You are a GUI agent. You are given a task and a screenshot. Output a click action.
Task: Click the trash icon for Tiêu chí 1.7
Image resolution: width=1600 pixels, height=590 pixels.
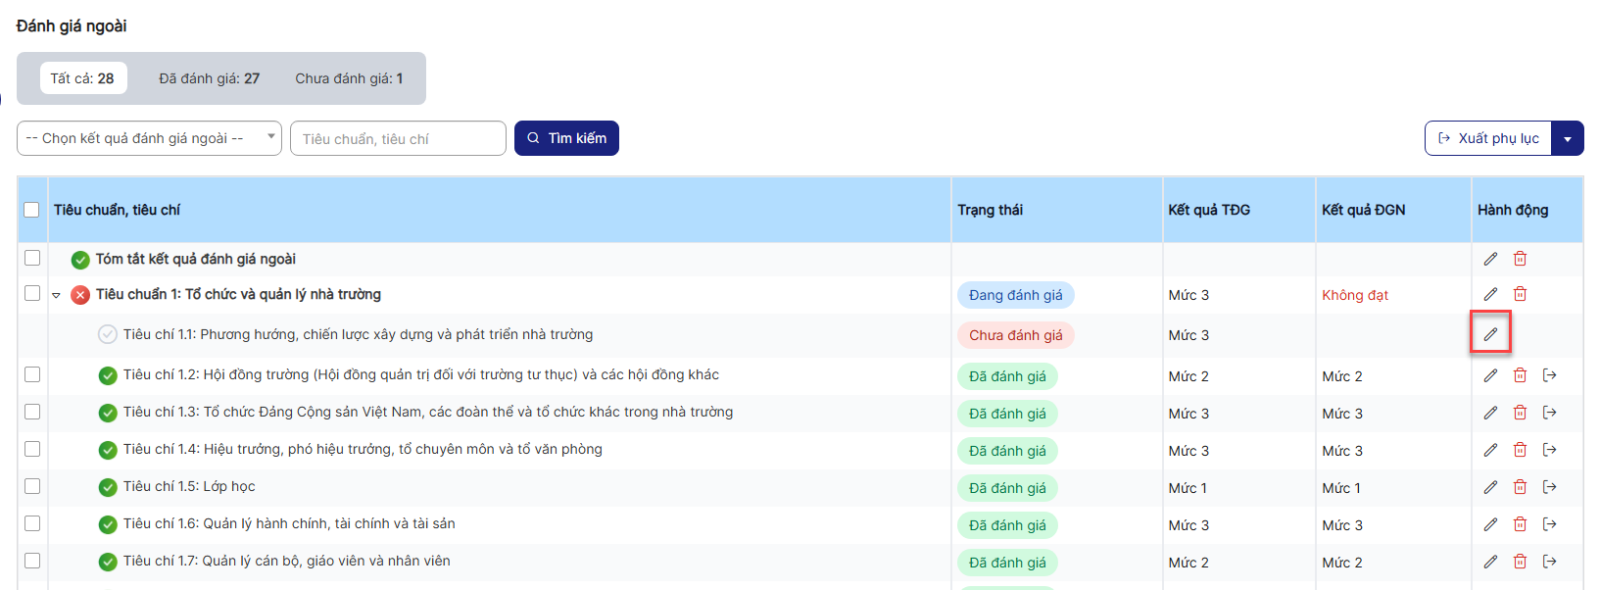pos(1520,561)
